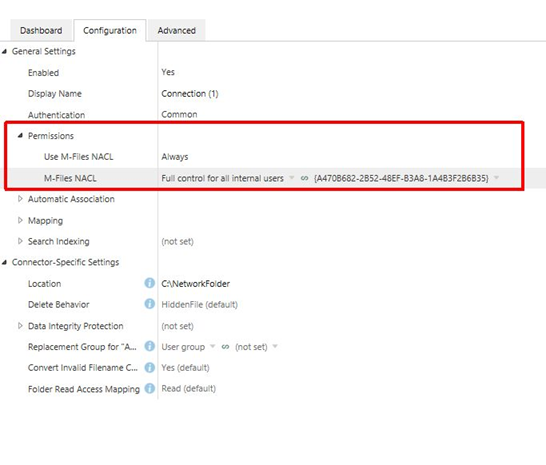Select the Enabled setting row label
The image size is (546, 465).
44,73
